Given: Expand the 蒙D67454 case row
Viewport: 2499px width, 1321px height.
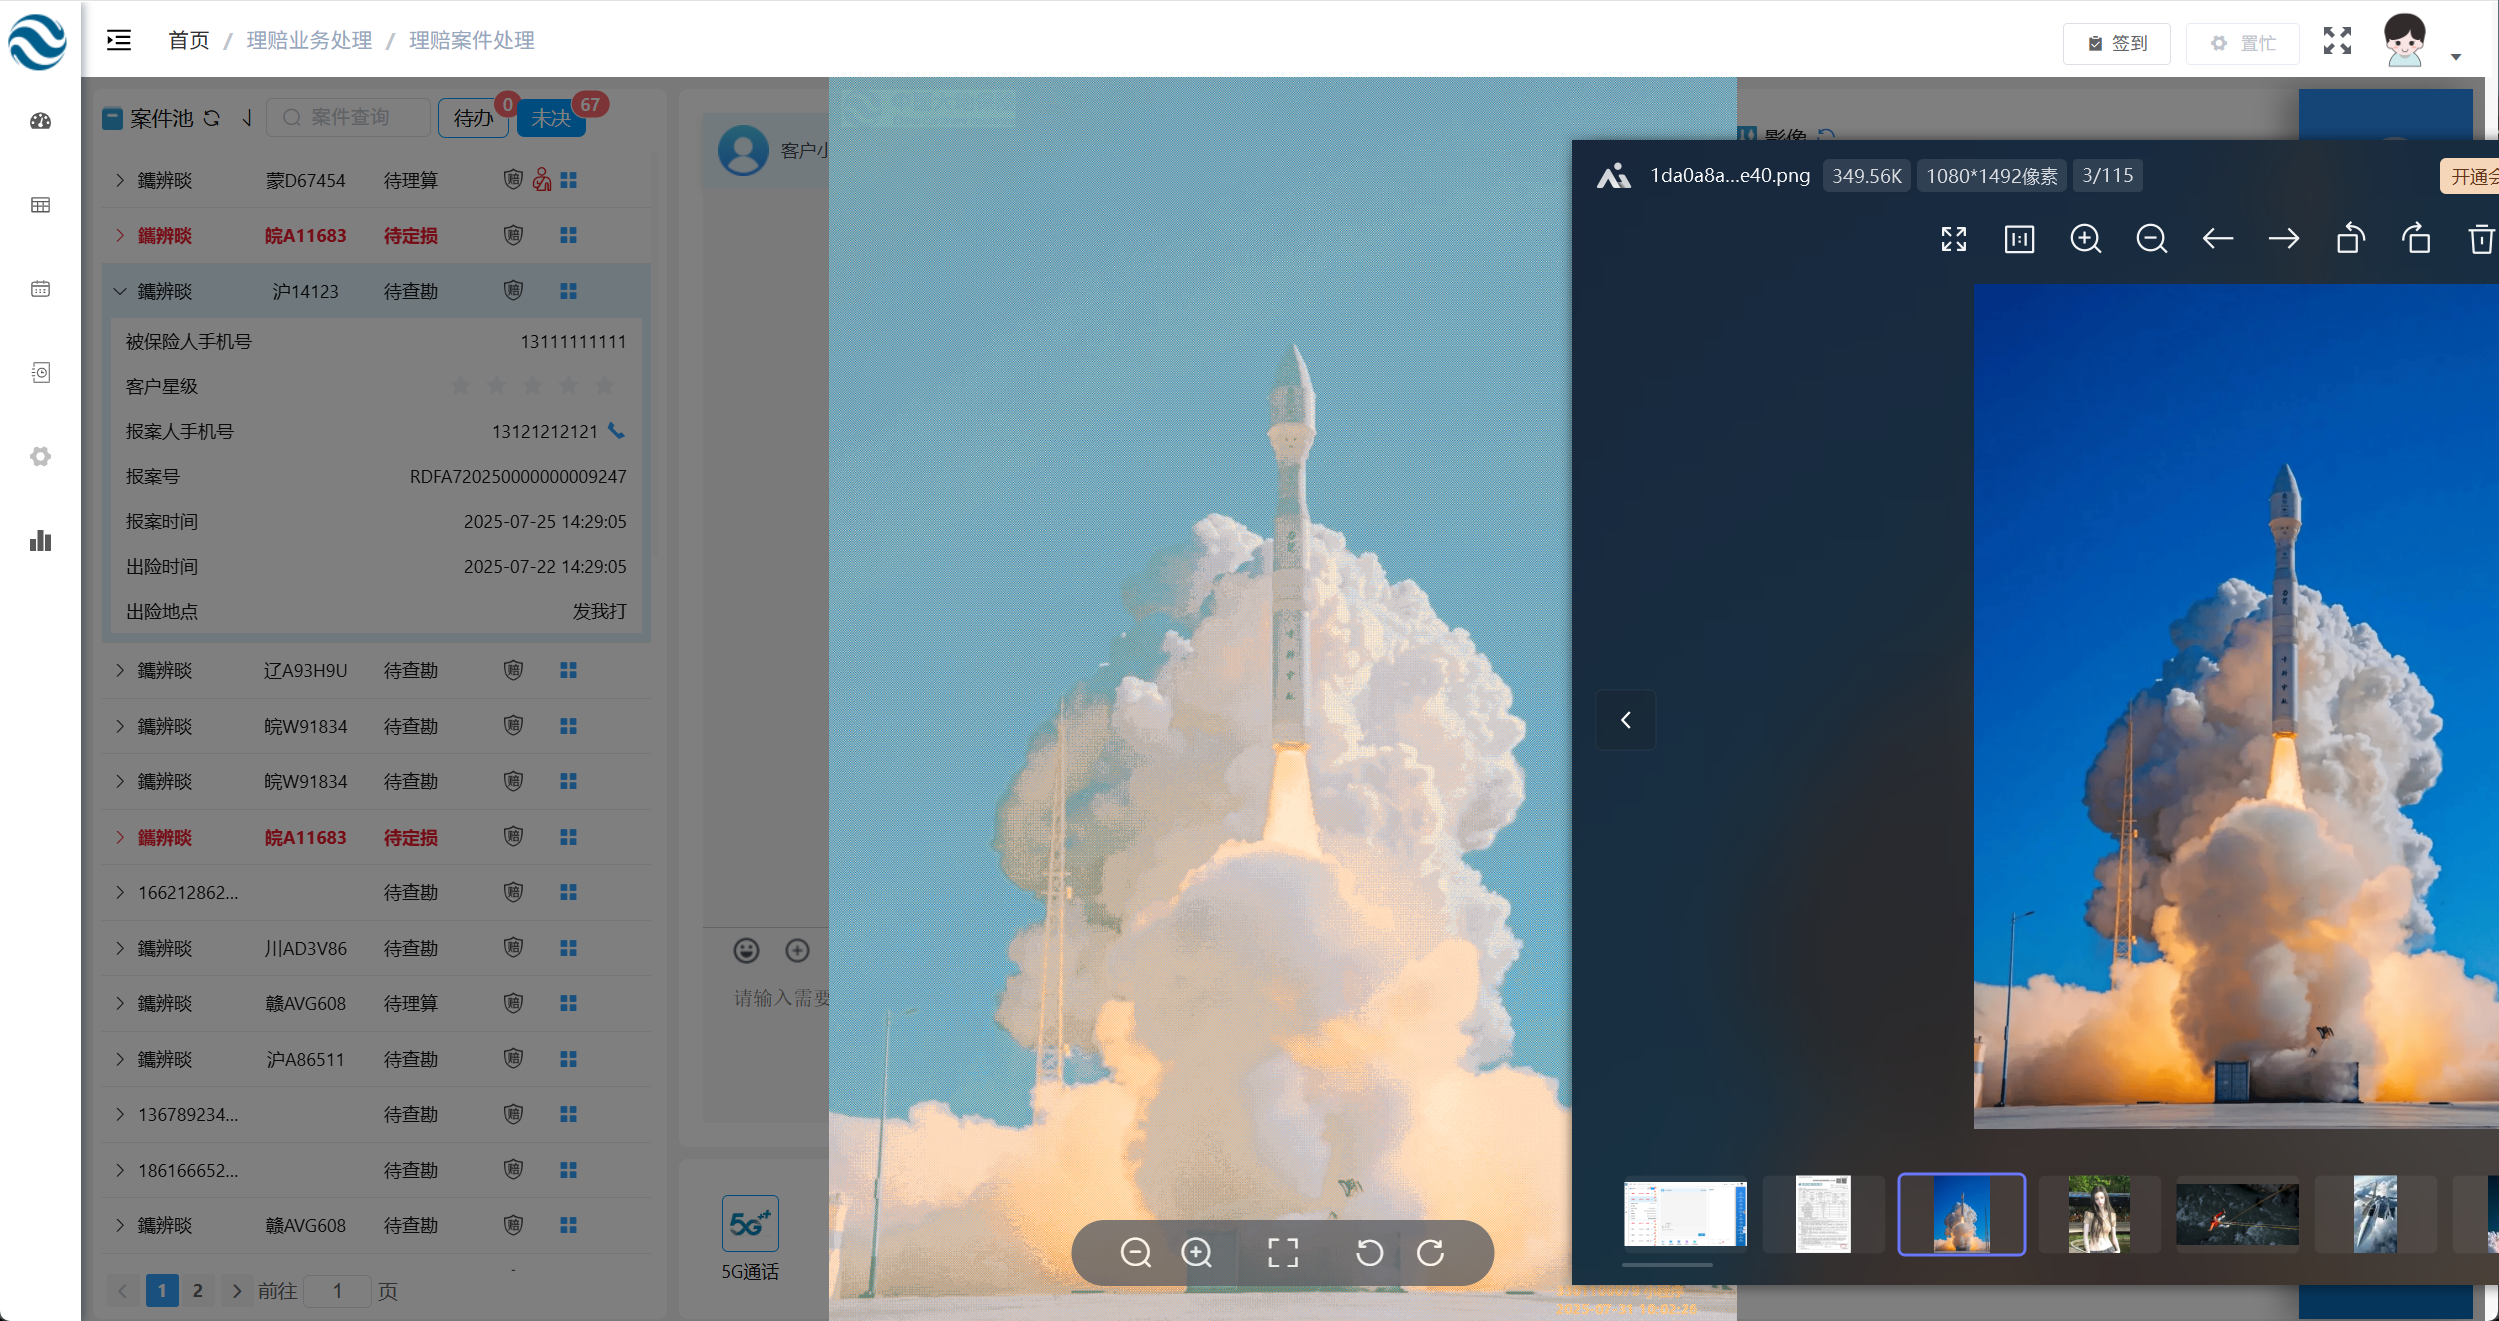Looking at the screenshot, I should tap(120, 180).
